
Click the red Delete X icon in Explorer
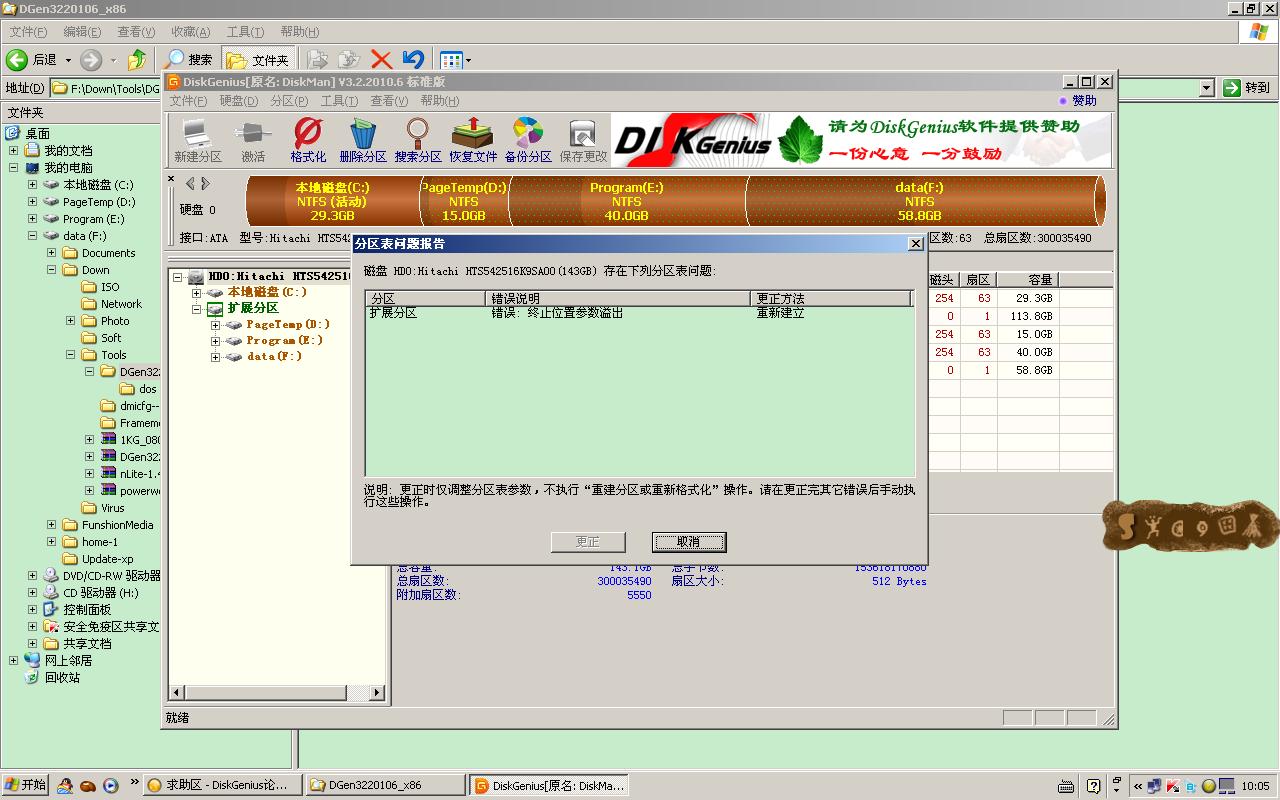381,60
